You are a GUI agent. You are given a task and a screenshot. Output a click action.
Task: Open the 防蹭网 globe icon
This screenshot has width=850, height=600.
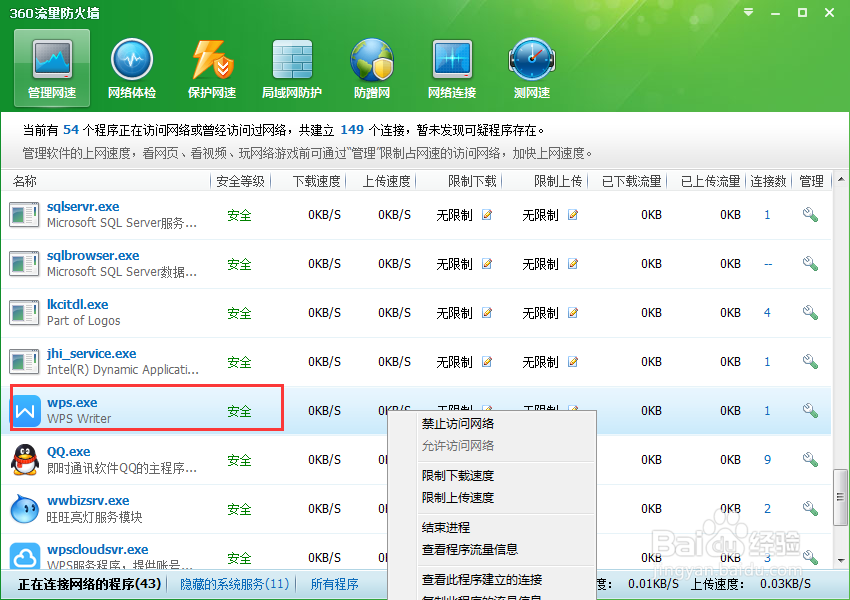[372, 68]
